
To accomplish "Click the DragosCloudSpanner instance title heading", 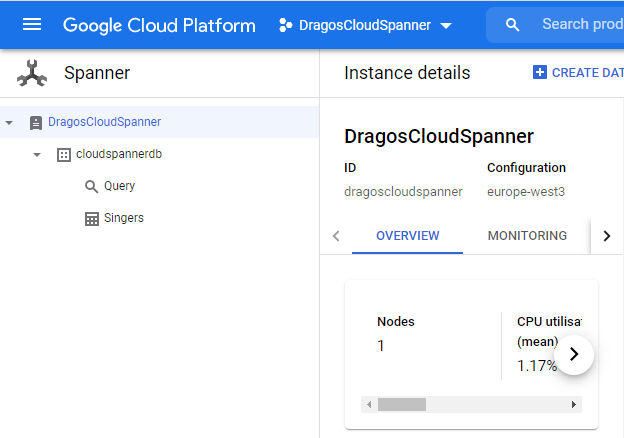I will coord(439,136).
